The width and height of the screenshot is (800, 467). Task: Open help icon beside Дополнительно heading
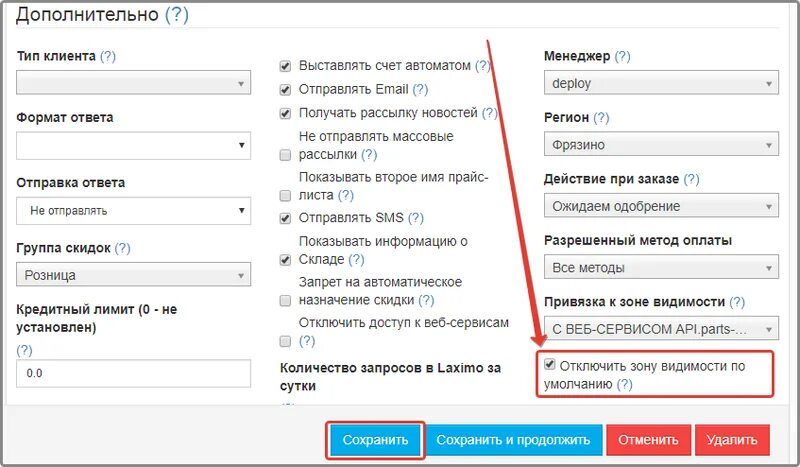click(x=177, y=14)
